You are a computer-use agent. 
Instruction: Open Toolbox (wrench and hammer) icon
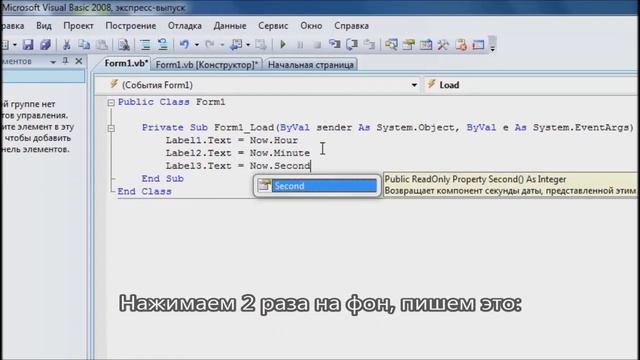443,44
